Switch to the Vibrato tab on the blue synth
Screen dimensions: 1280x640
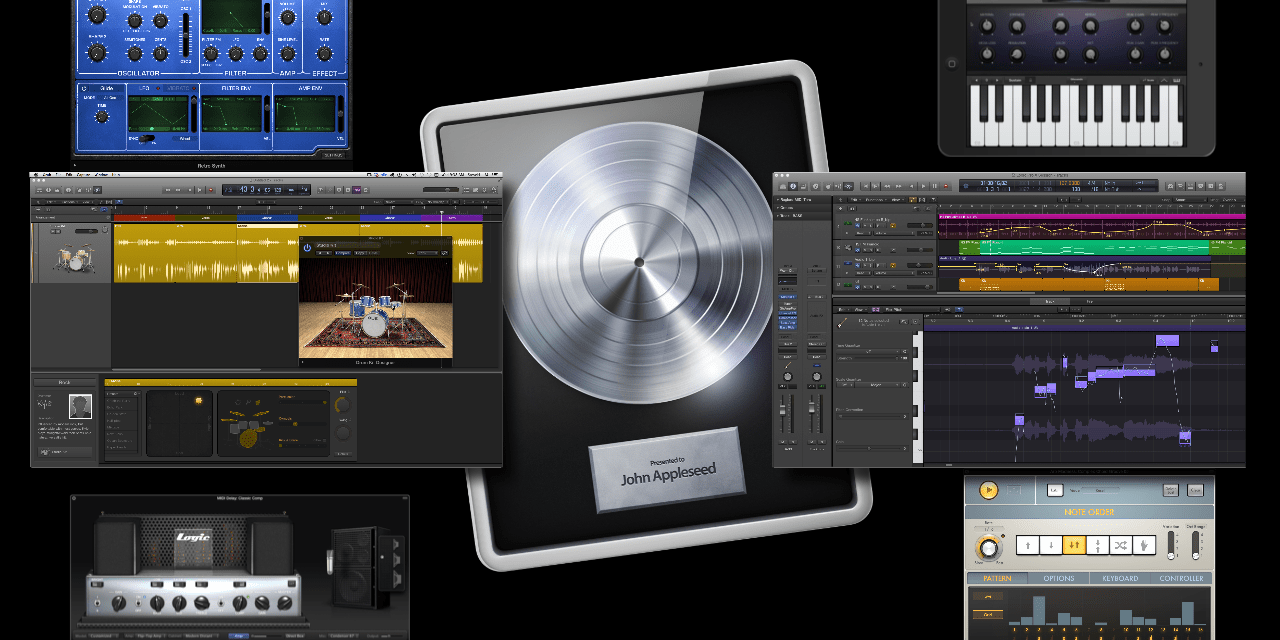pyautogui.click(x=178, y=88)
